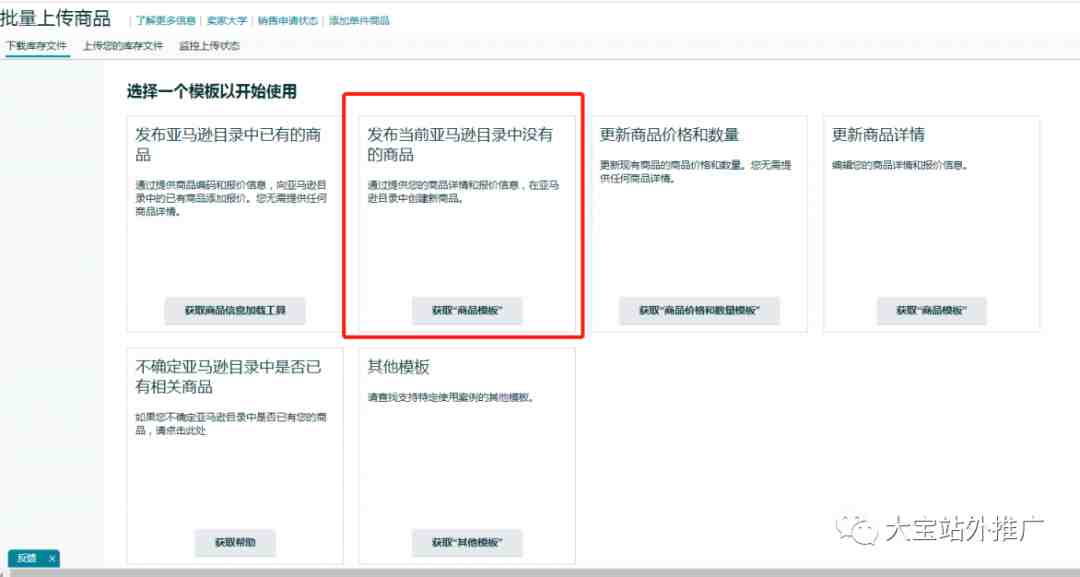1080x577 pixels.
Task: Dismiss the 反馈 widget with its X
Action: point(52,558)
